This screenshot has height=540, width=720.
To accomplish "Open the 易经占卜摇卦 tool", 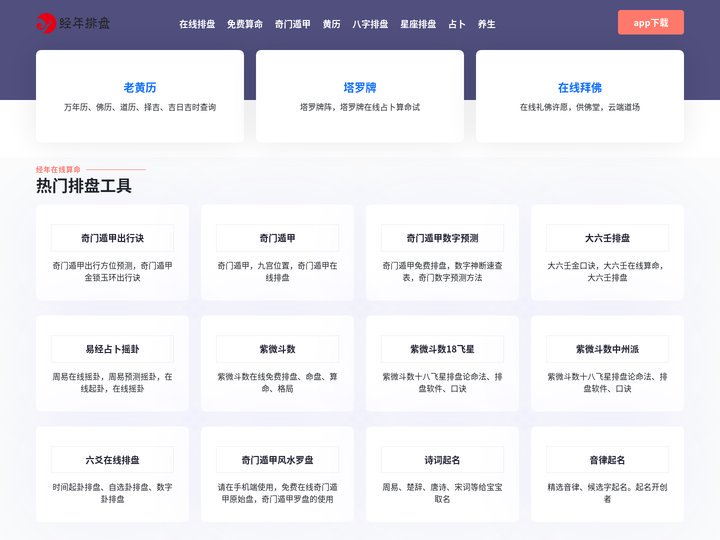I will pyautogui.click(x=112, y=349).
